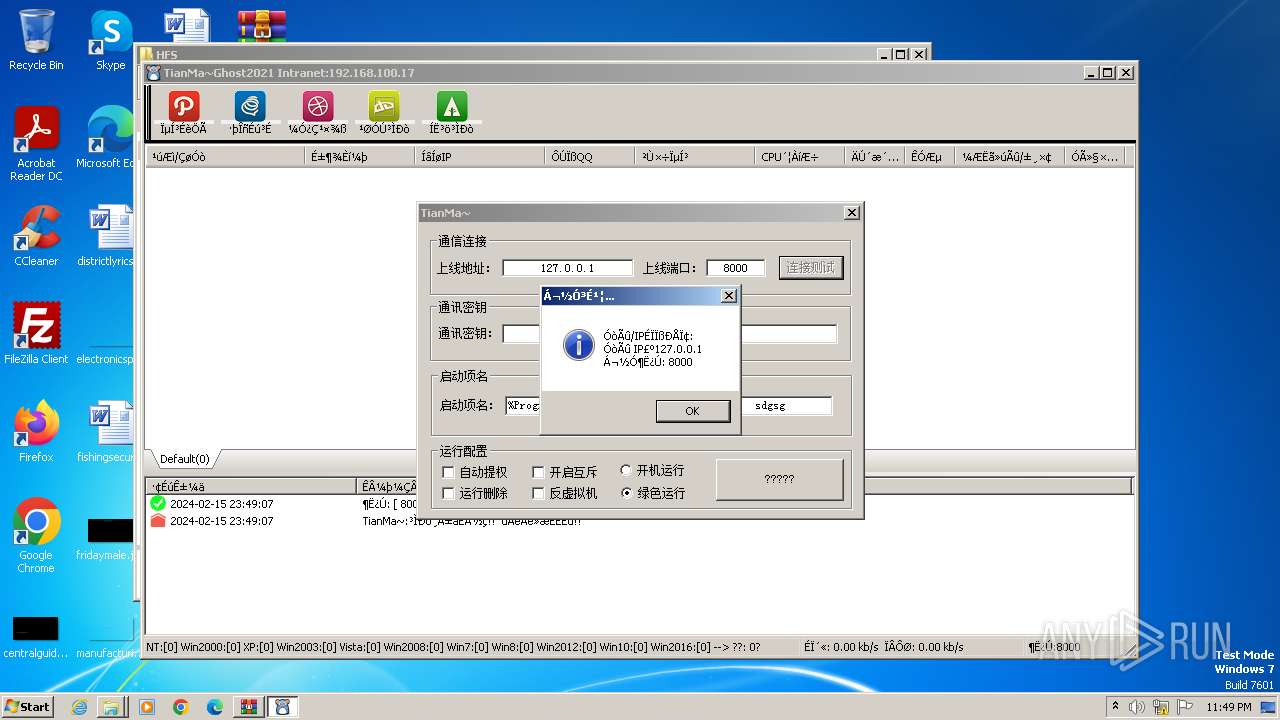The image size is (1280, 720).
Task: Click the green tree toolbar icon
Action: 452,106
